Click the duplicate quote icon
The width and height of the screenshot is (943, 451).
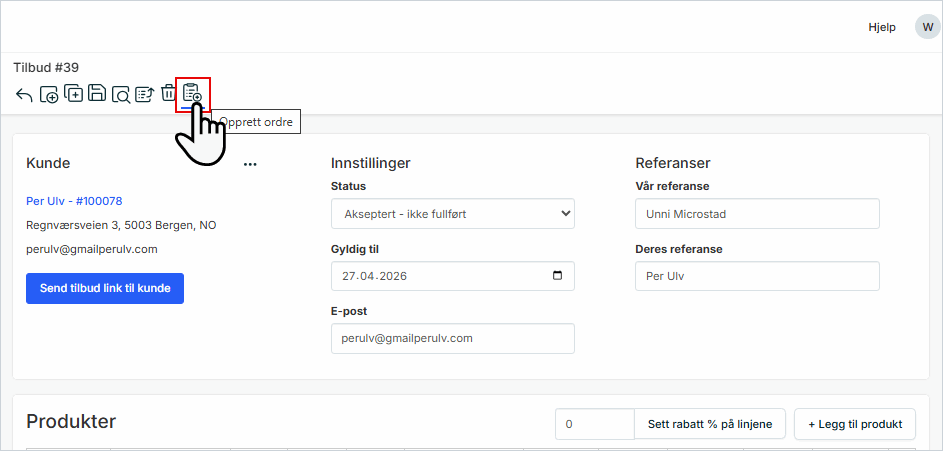[73, 94]
